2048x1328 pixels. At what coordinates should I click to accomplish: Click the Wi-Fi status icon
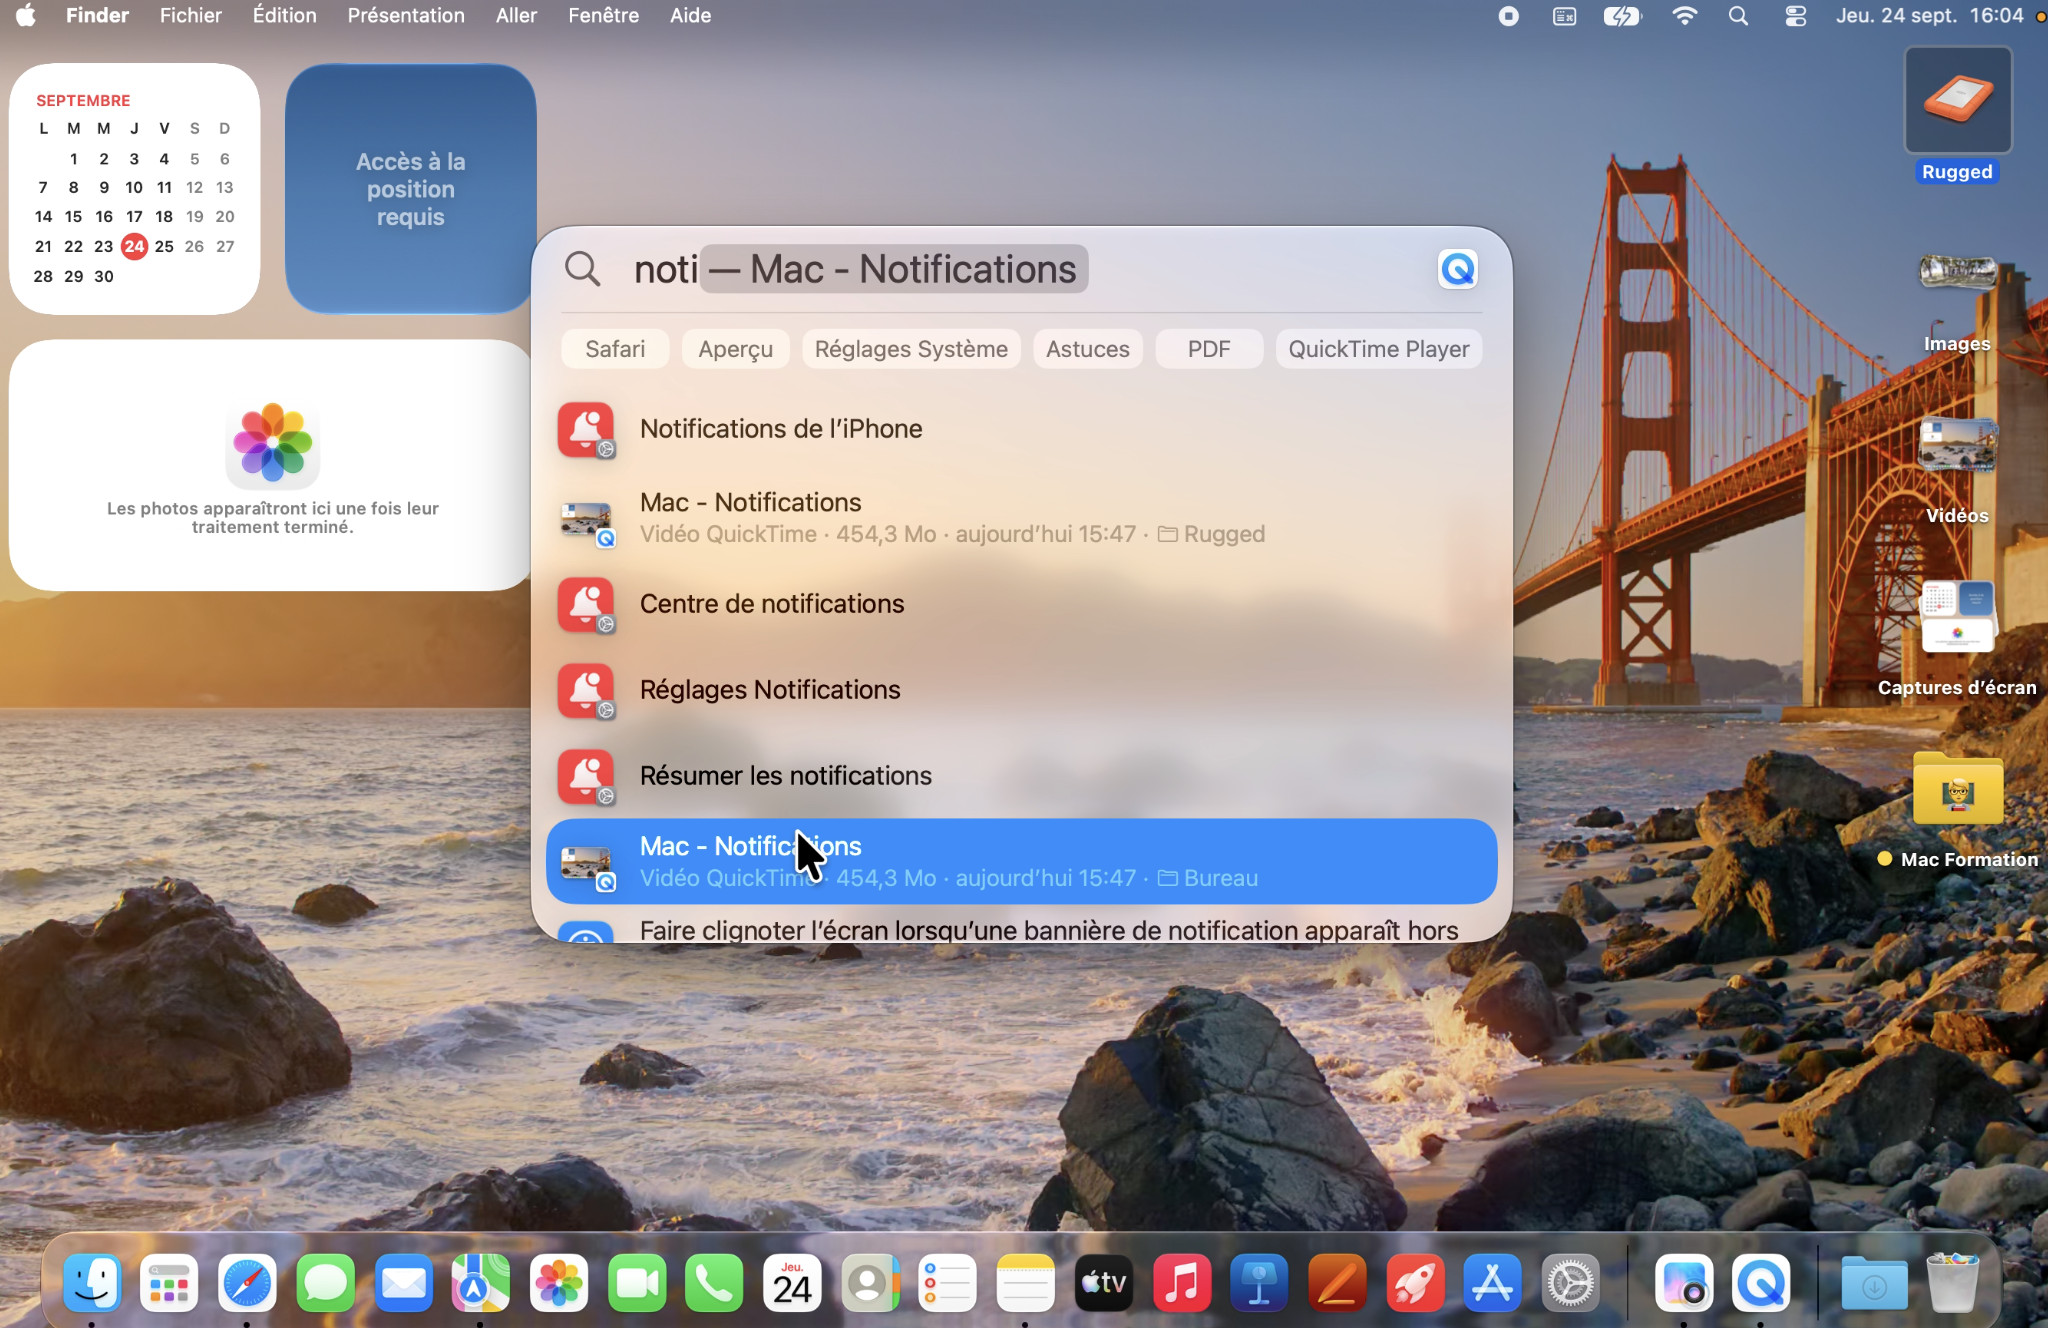tap(1684, 16)
